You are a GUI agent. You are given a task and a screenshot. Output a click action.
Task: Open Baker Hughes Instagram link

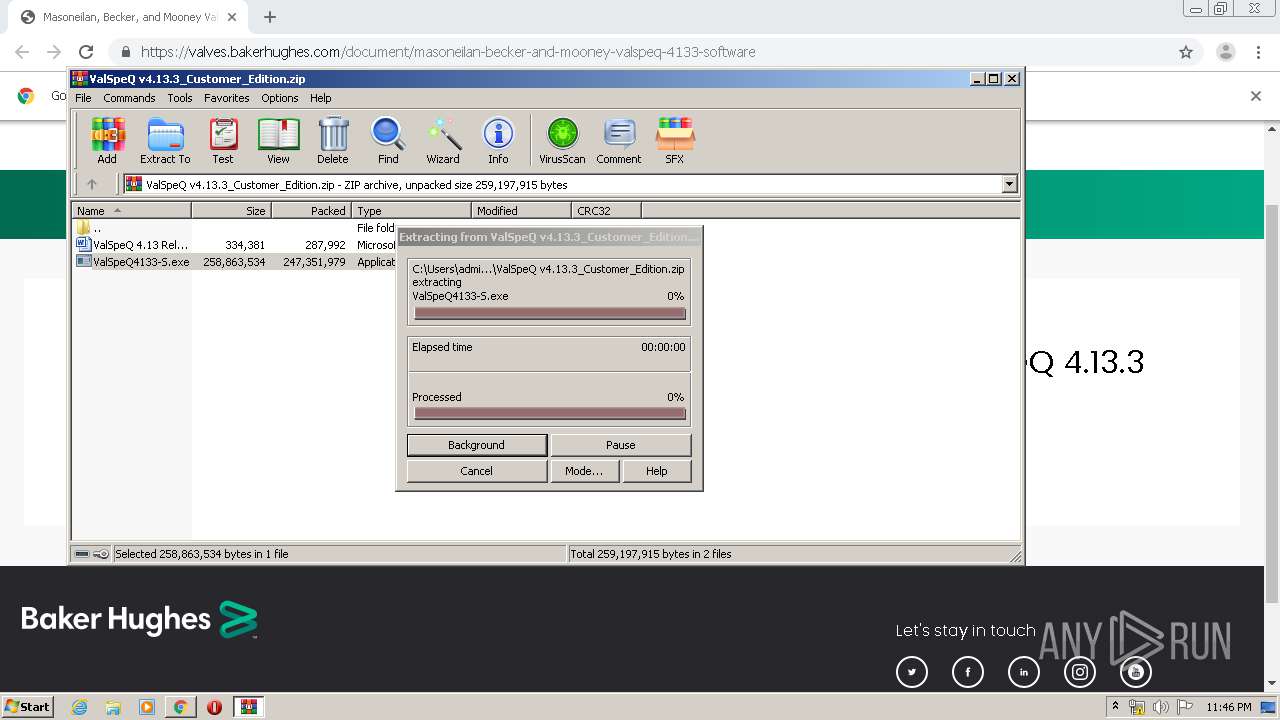1080,673
